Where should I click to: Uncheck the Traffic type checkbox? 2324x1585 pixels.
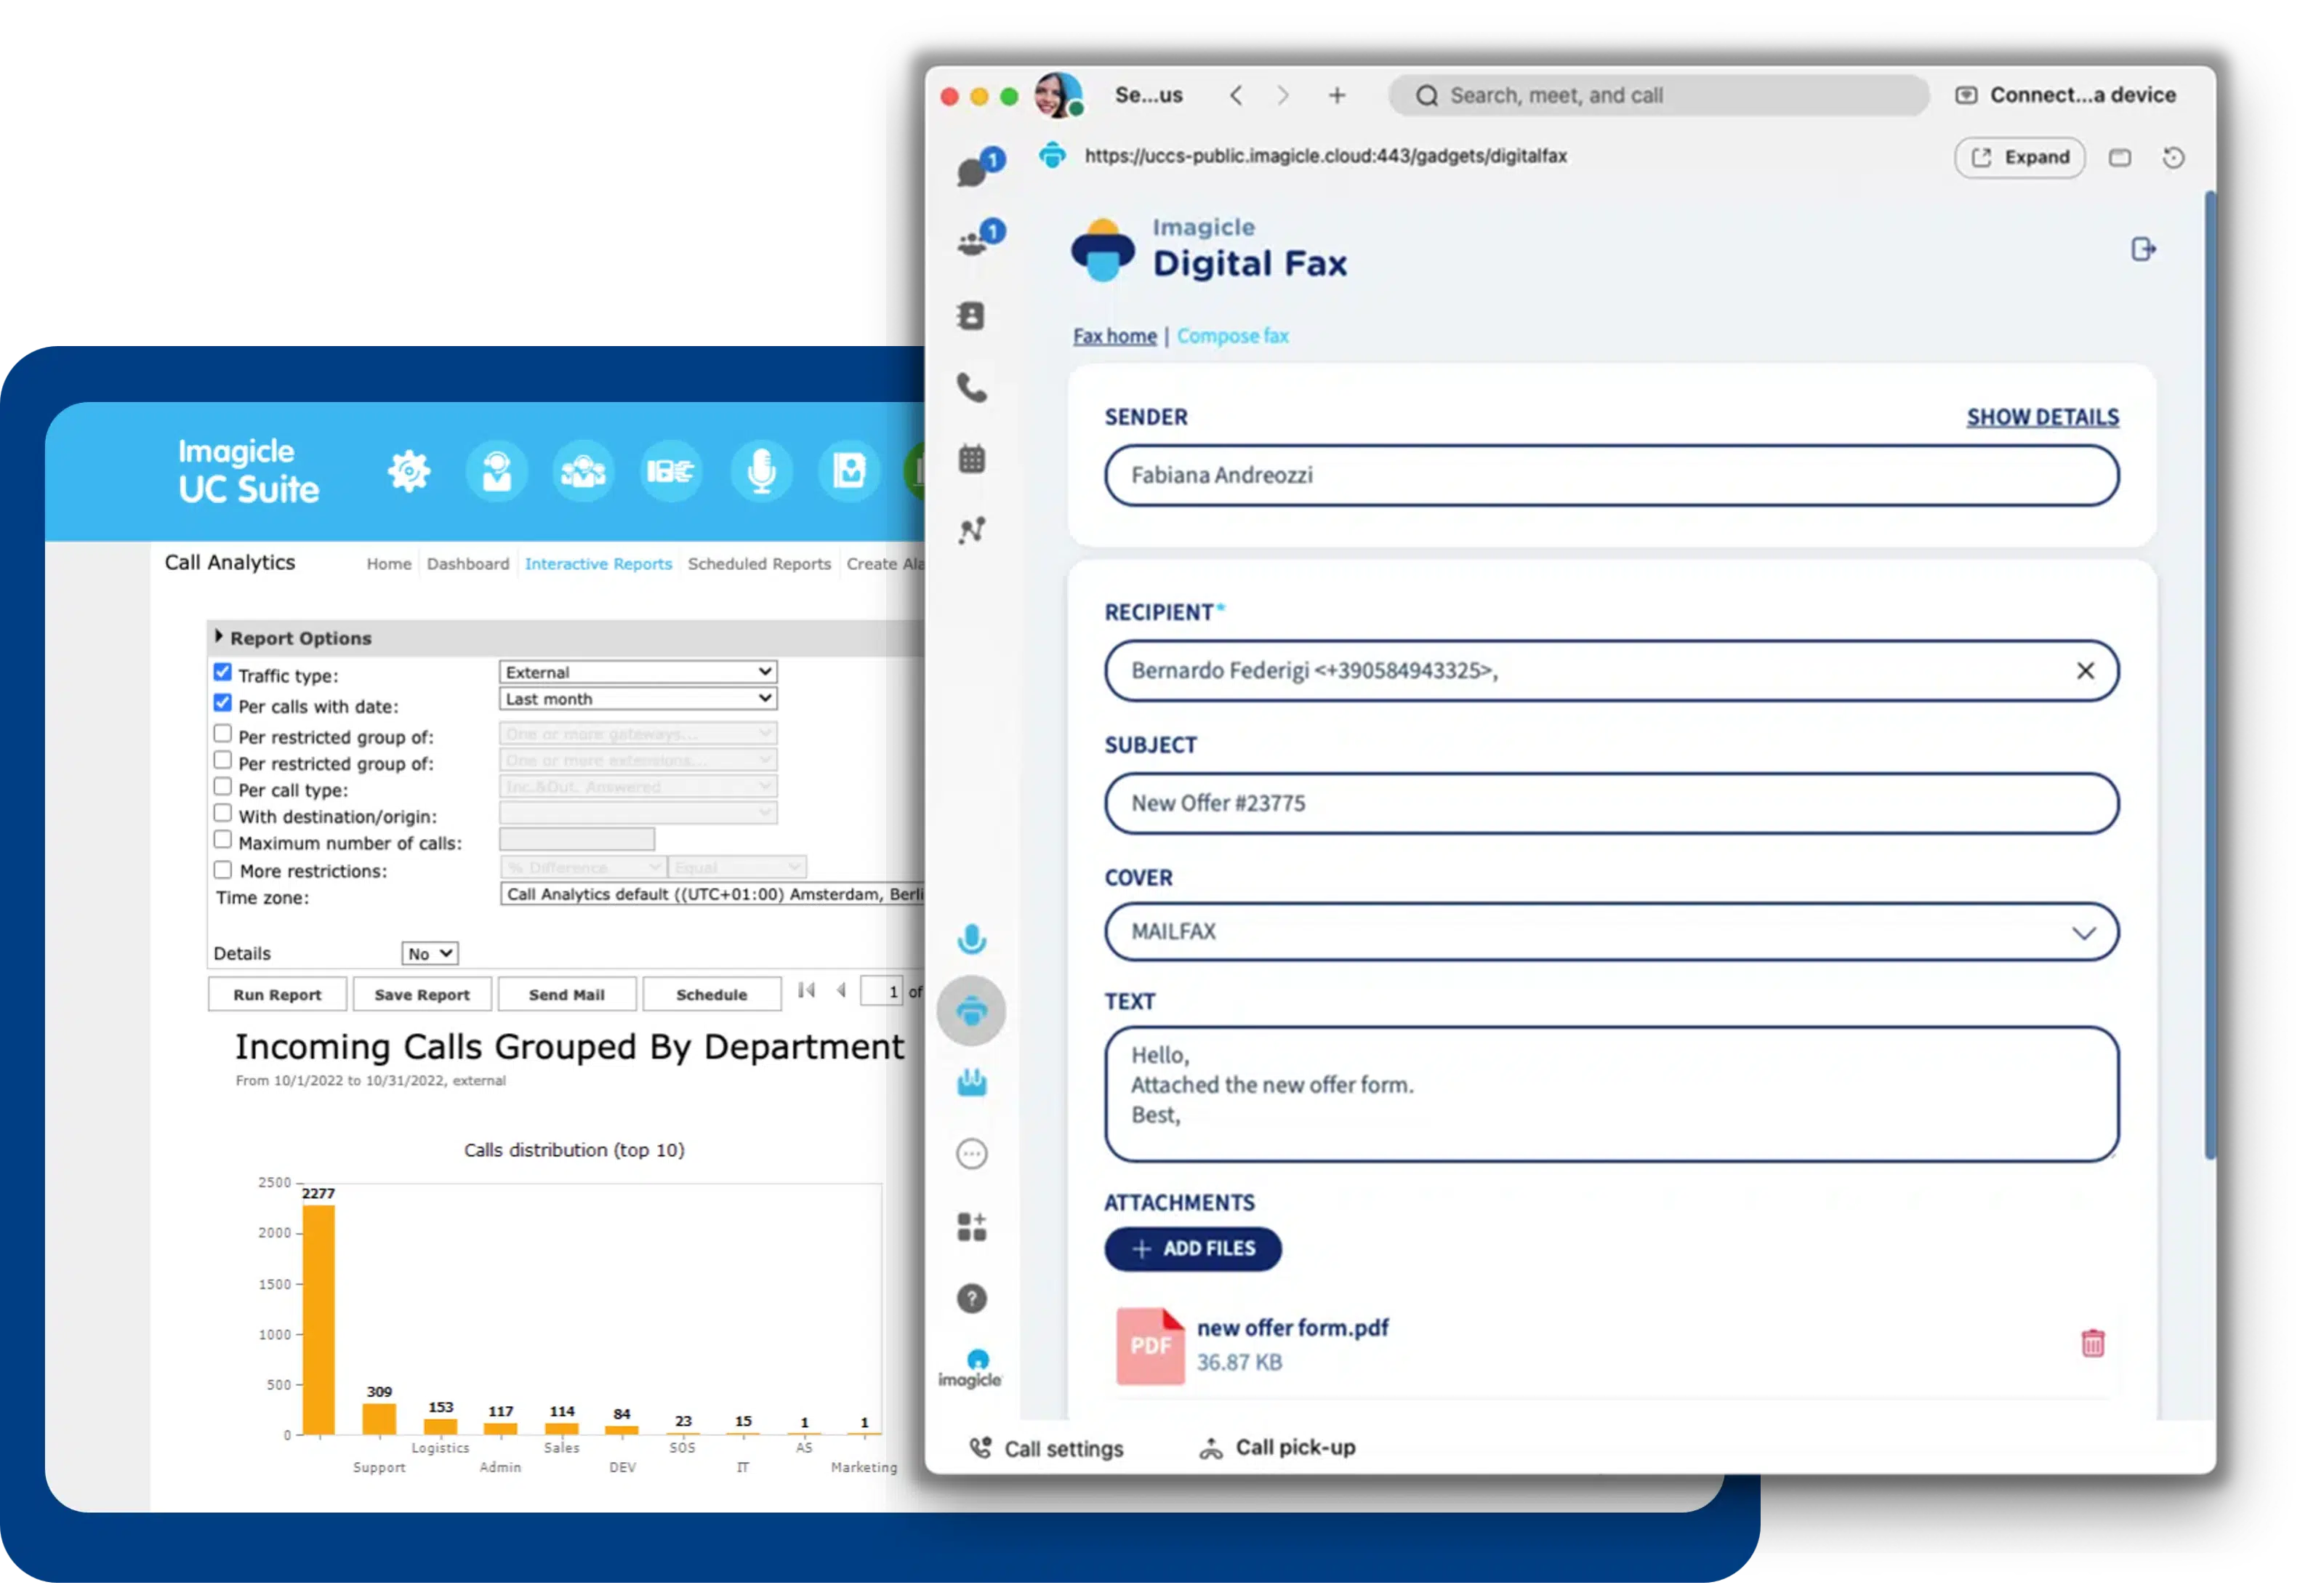coord(223,672)
